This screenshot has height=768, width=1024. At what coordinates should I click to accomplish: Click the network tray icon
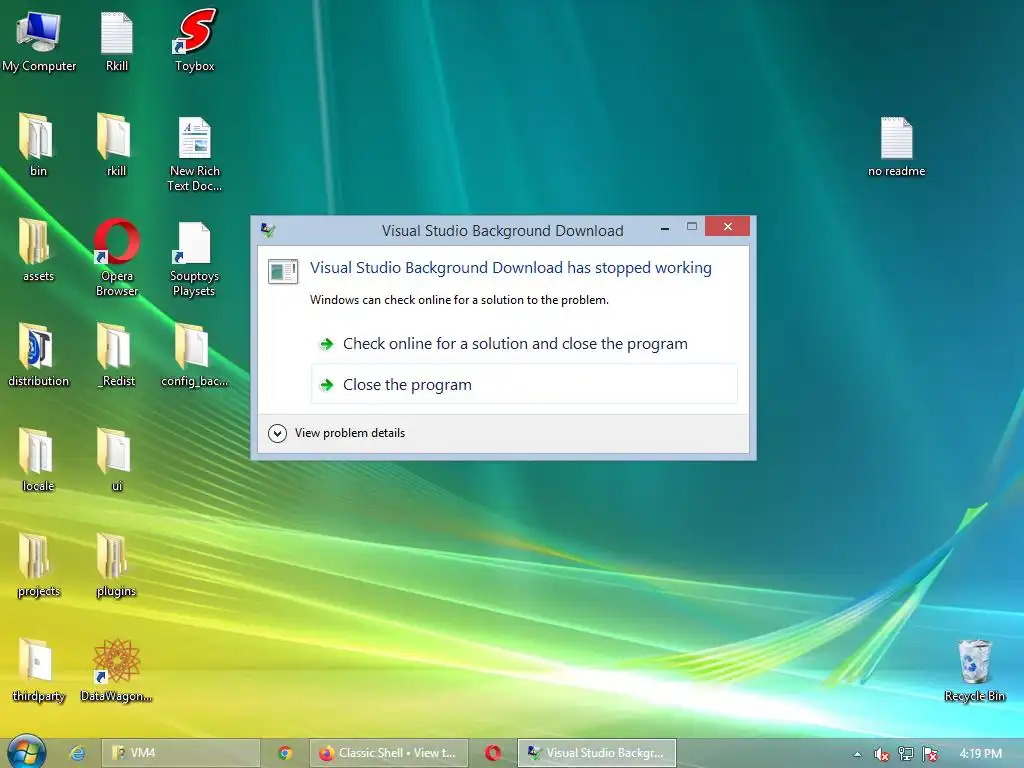906,754
